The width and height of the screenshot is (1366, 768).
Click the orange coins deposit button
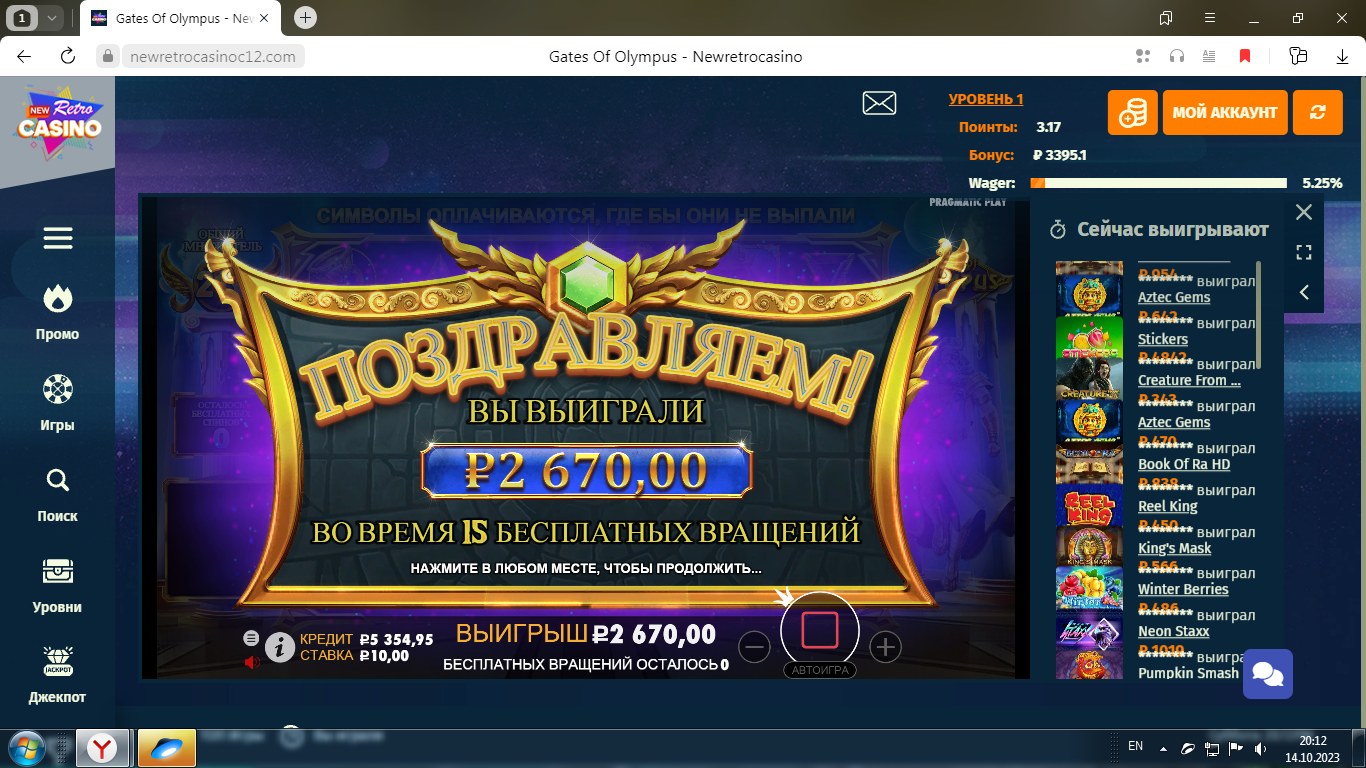[x=1132, y=112]
